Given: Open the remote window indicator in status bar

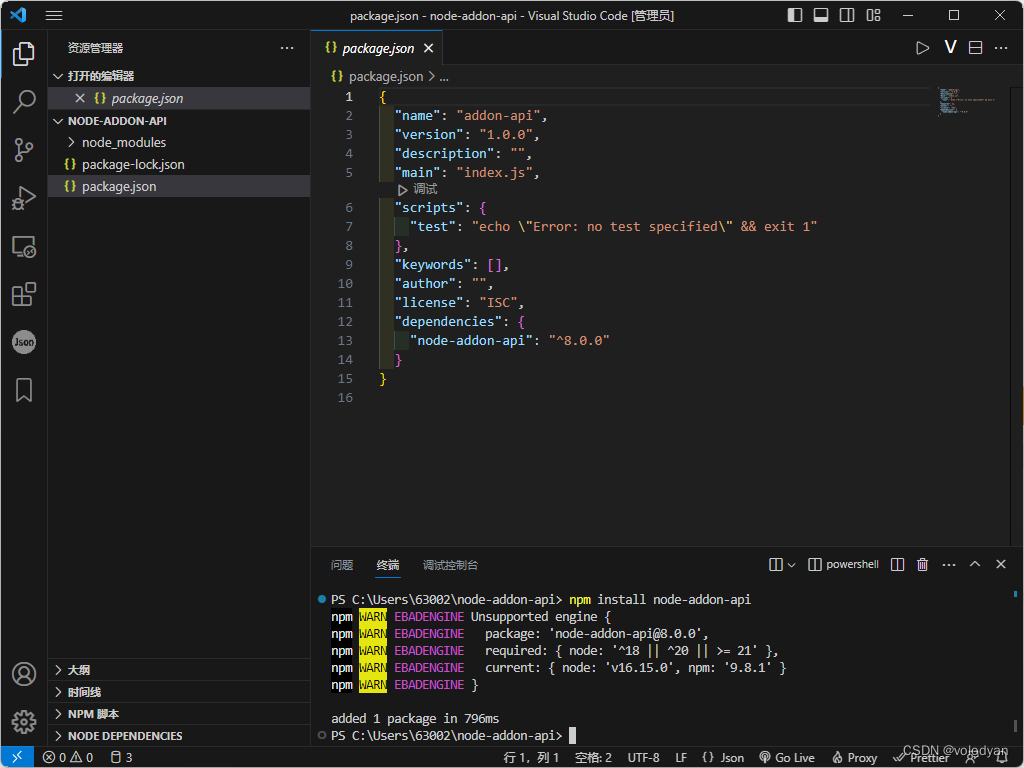Looking at the screenshot, I should coord(17,757).
